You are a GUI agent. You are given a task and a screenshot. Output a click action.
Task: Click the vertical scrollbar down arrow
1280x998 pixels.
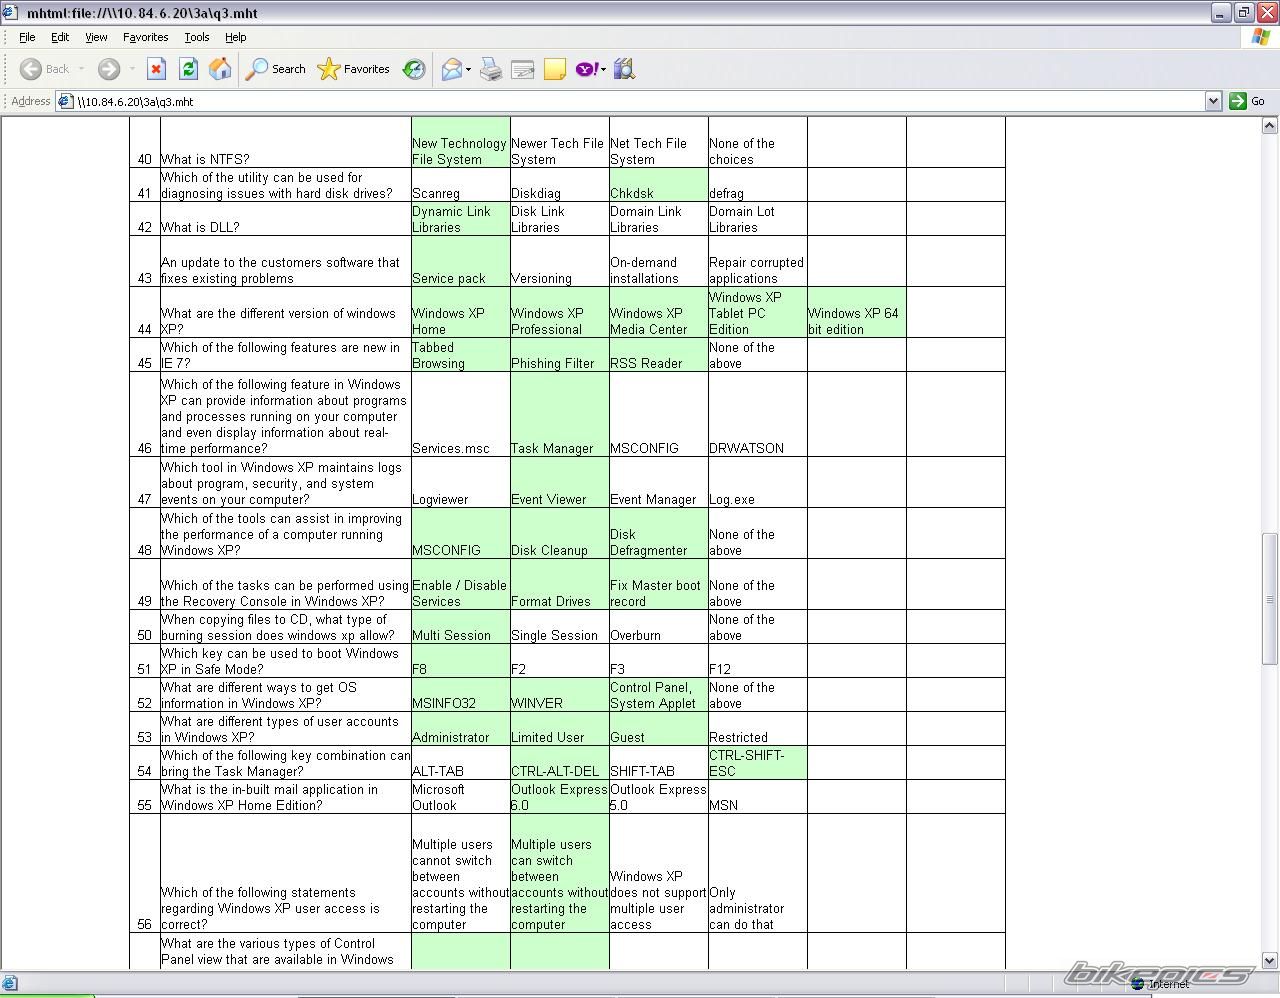(x=1270, y=961)
